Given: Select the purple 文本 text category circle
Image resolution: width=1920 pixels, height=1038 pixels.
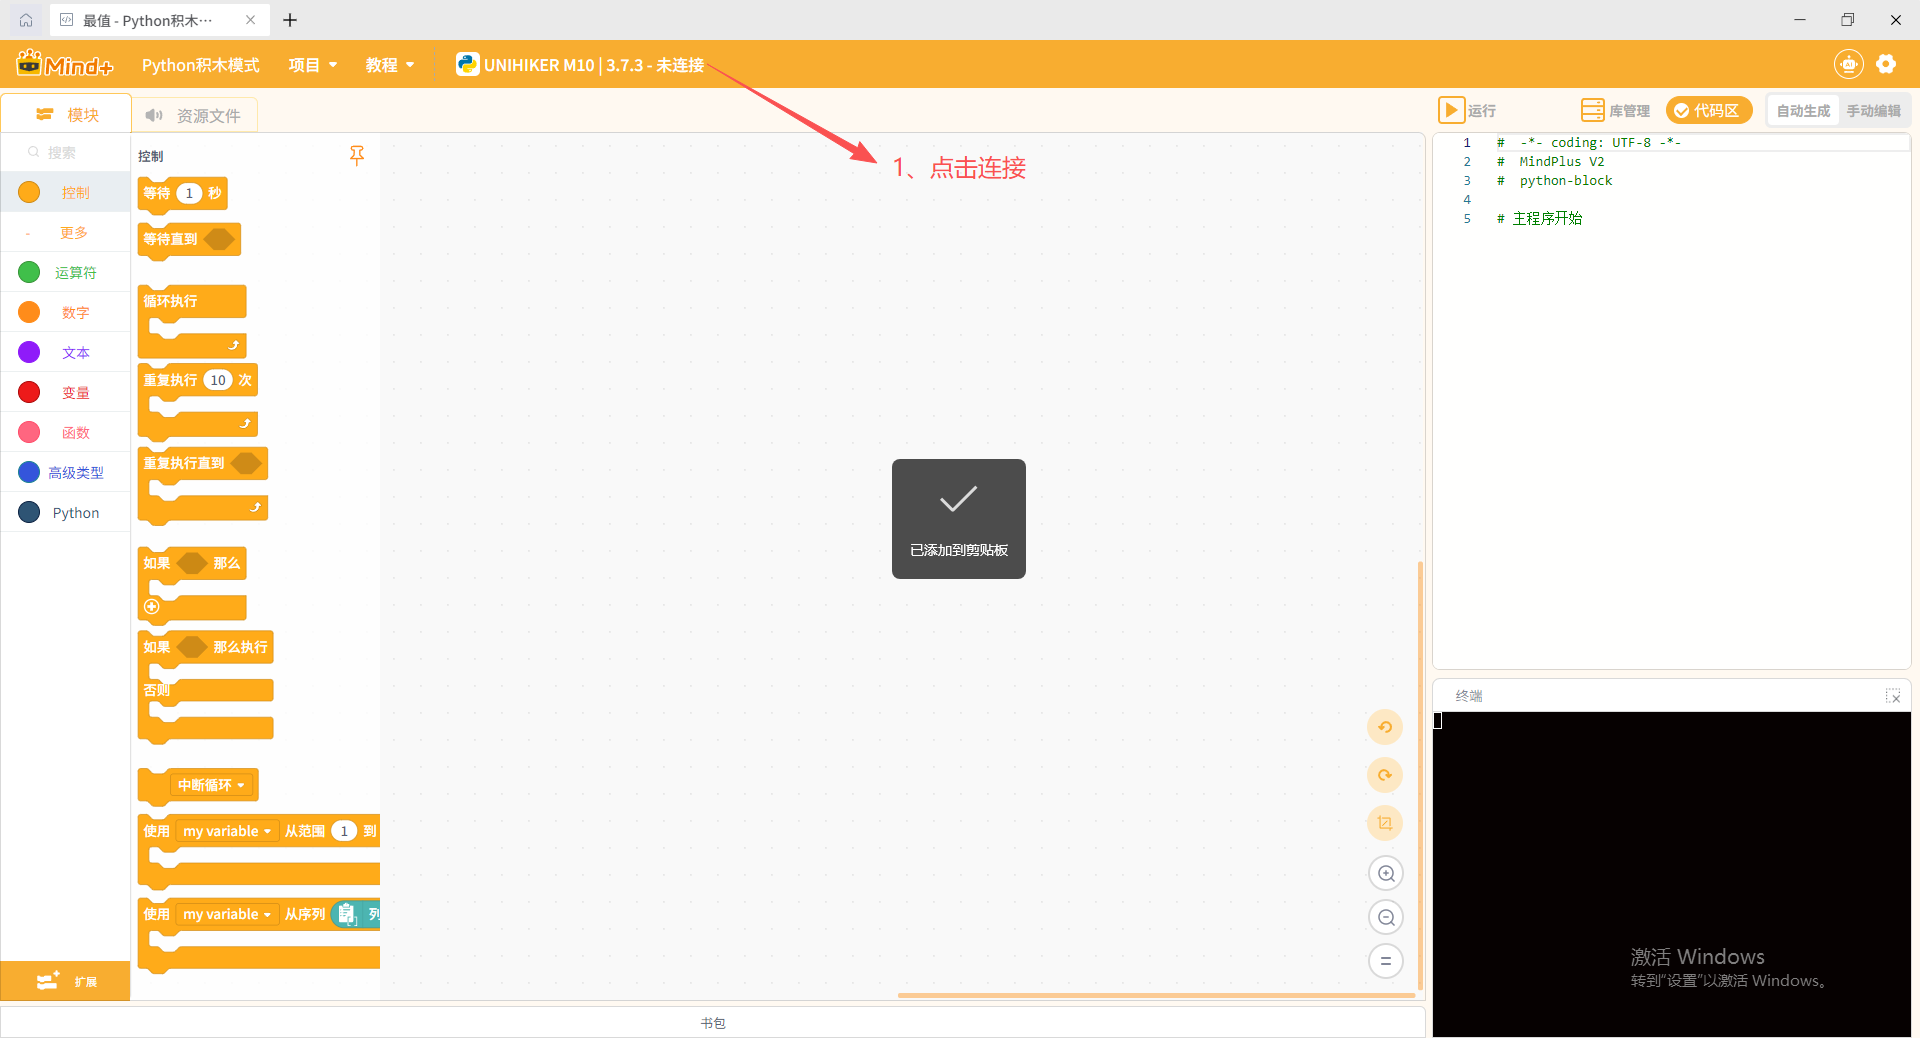Looking at the screenshot, I should pyautogui.click(x=29, y=352).
